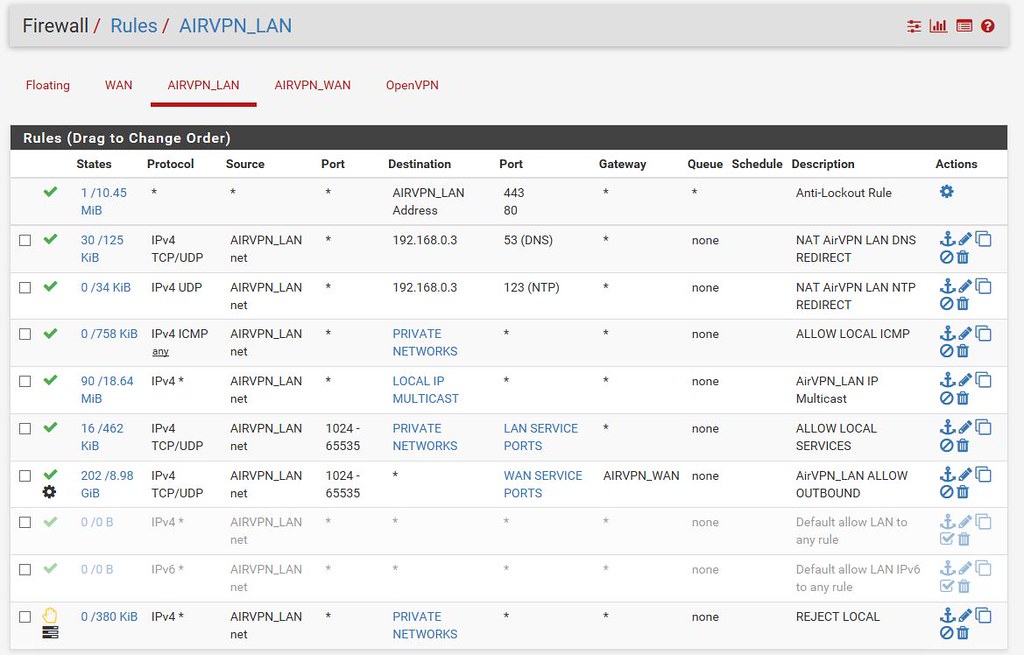1024x655 pixels.
Task: Click the Anti-Lockout Rule description
Action: (x=843, y=193)
